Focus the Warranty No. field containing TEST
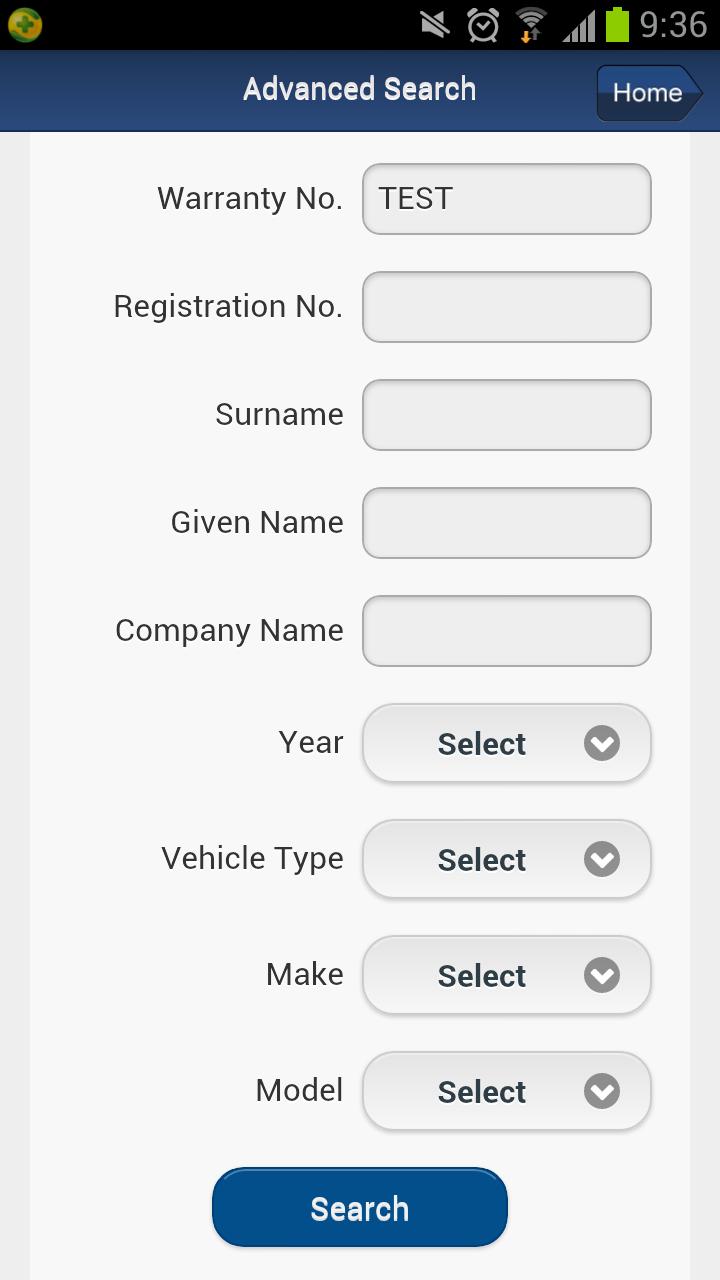720x1280 pixels. click(506, 199)
